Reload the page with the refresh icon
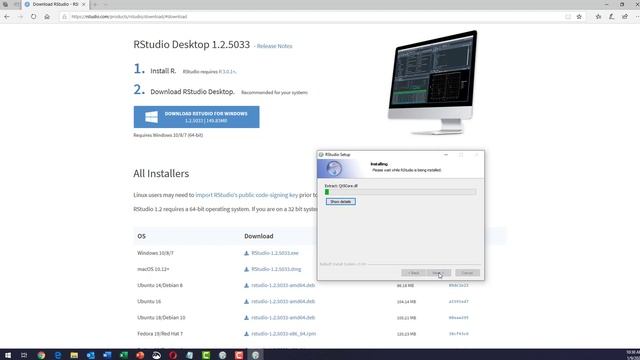640x360 pixels. tap(33, 17)
